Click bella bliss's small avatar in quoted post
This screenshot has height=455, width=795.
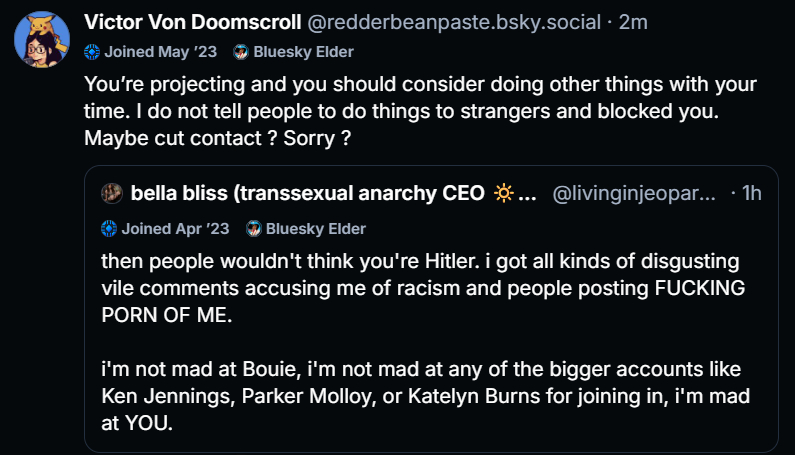(112, 193)
